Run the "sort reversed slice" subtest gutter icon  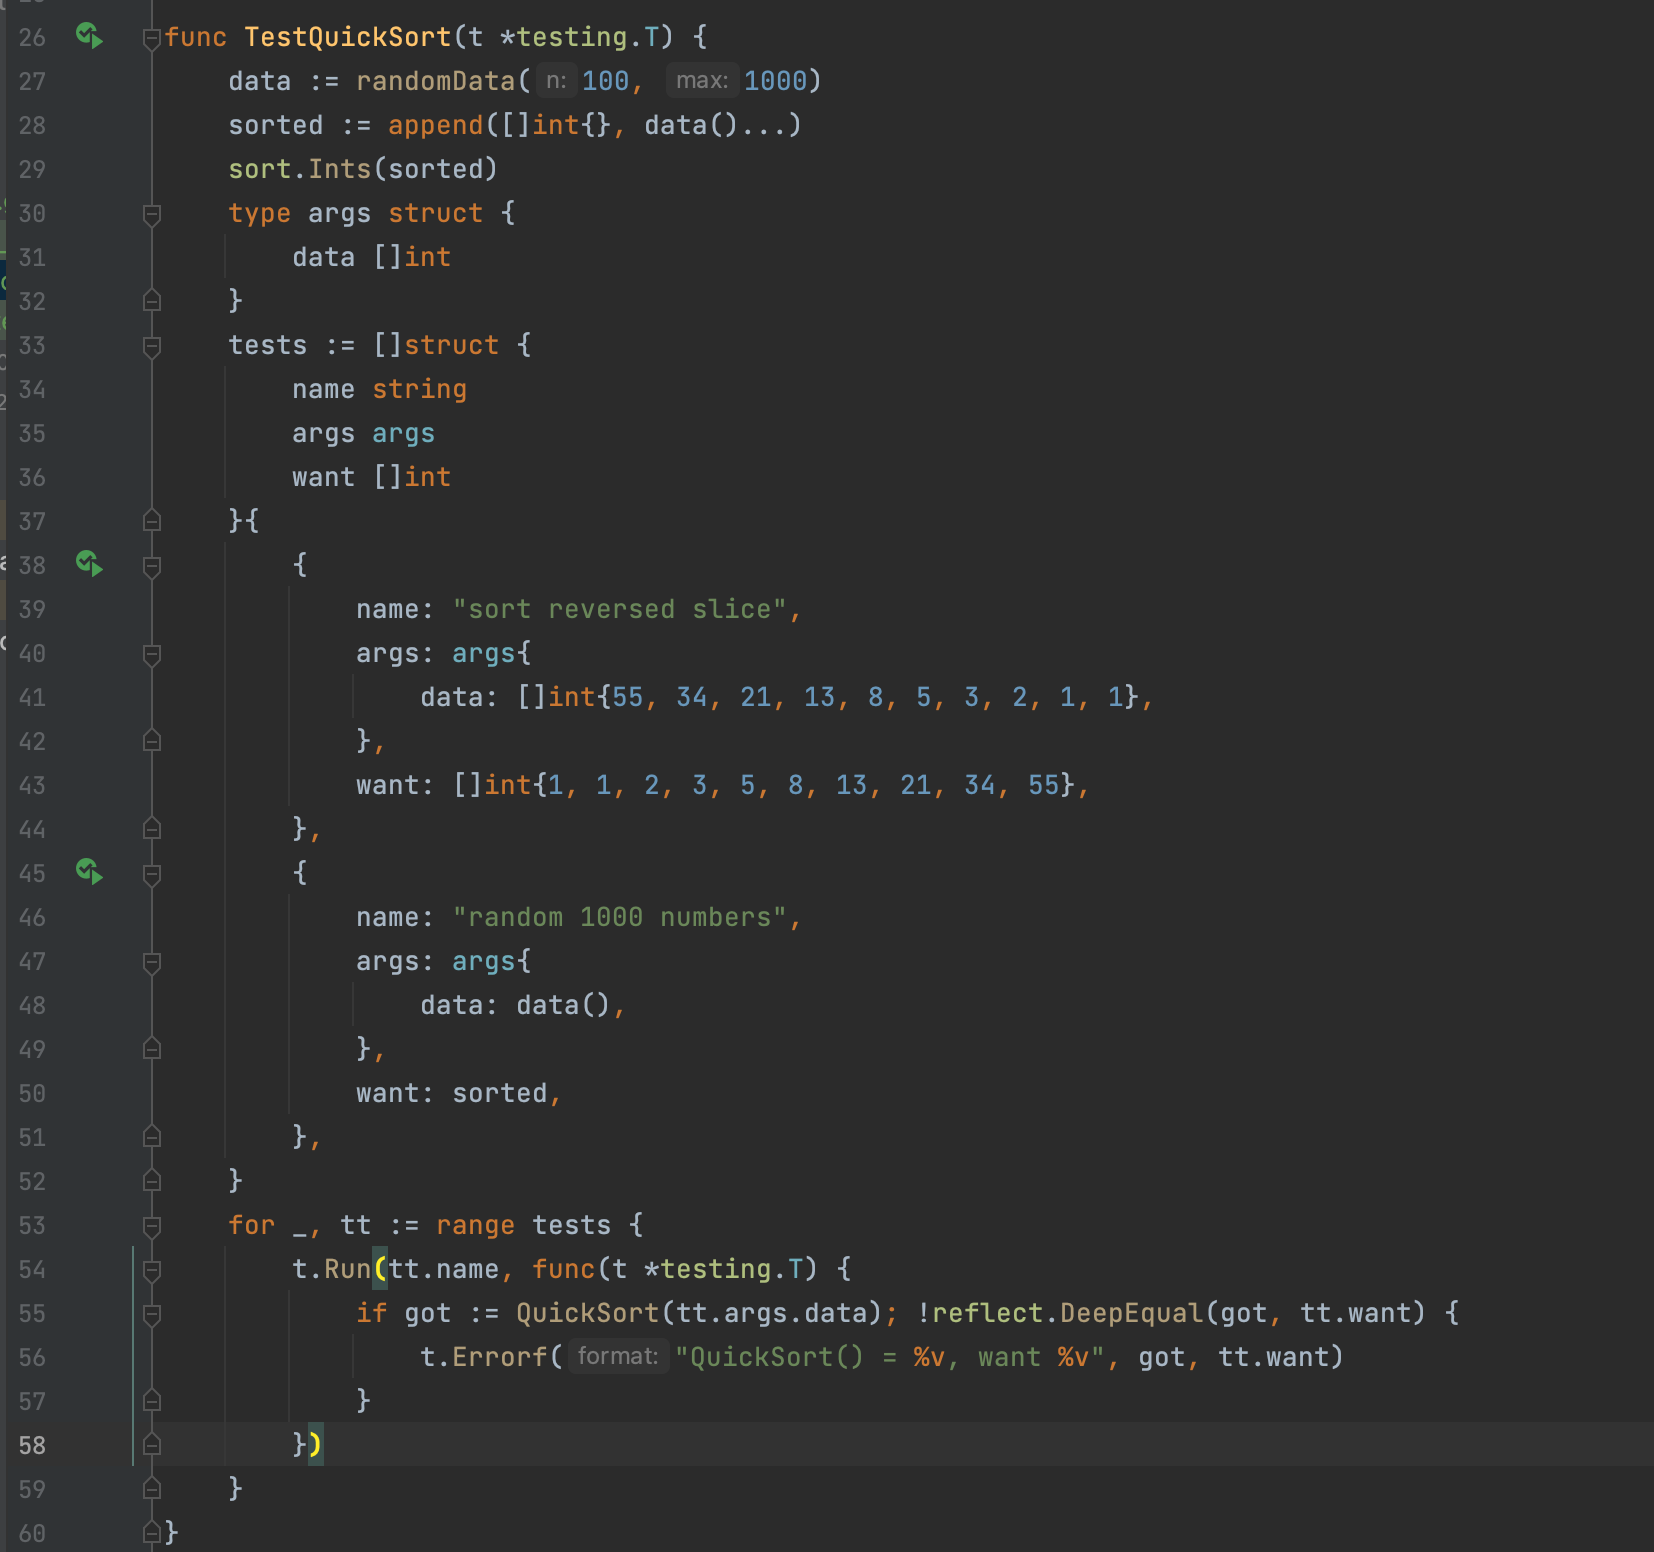click(89, 564)
